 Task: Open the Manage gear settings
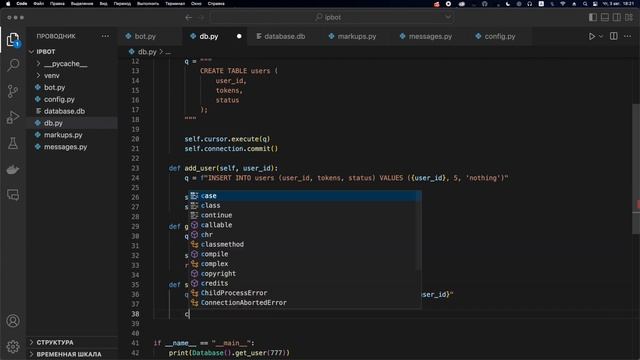click(x=13, y=347)
